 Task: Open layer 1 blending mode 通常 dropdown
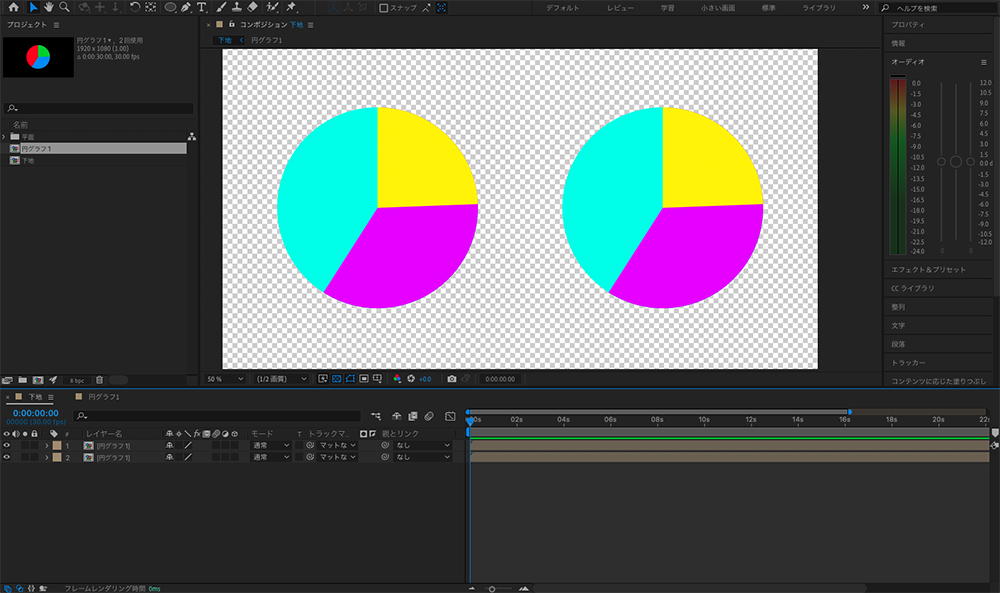point(270,446)
